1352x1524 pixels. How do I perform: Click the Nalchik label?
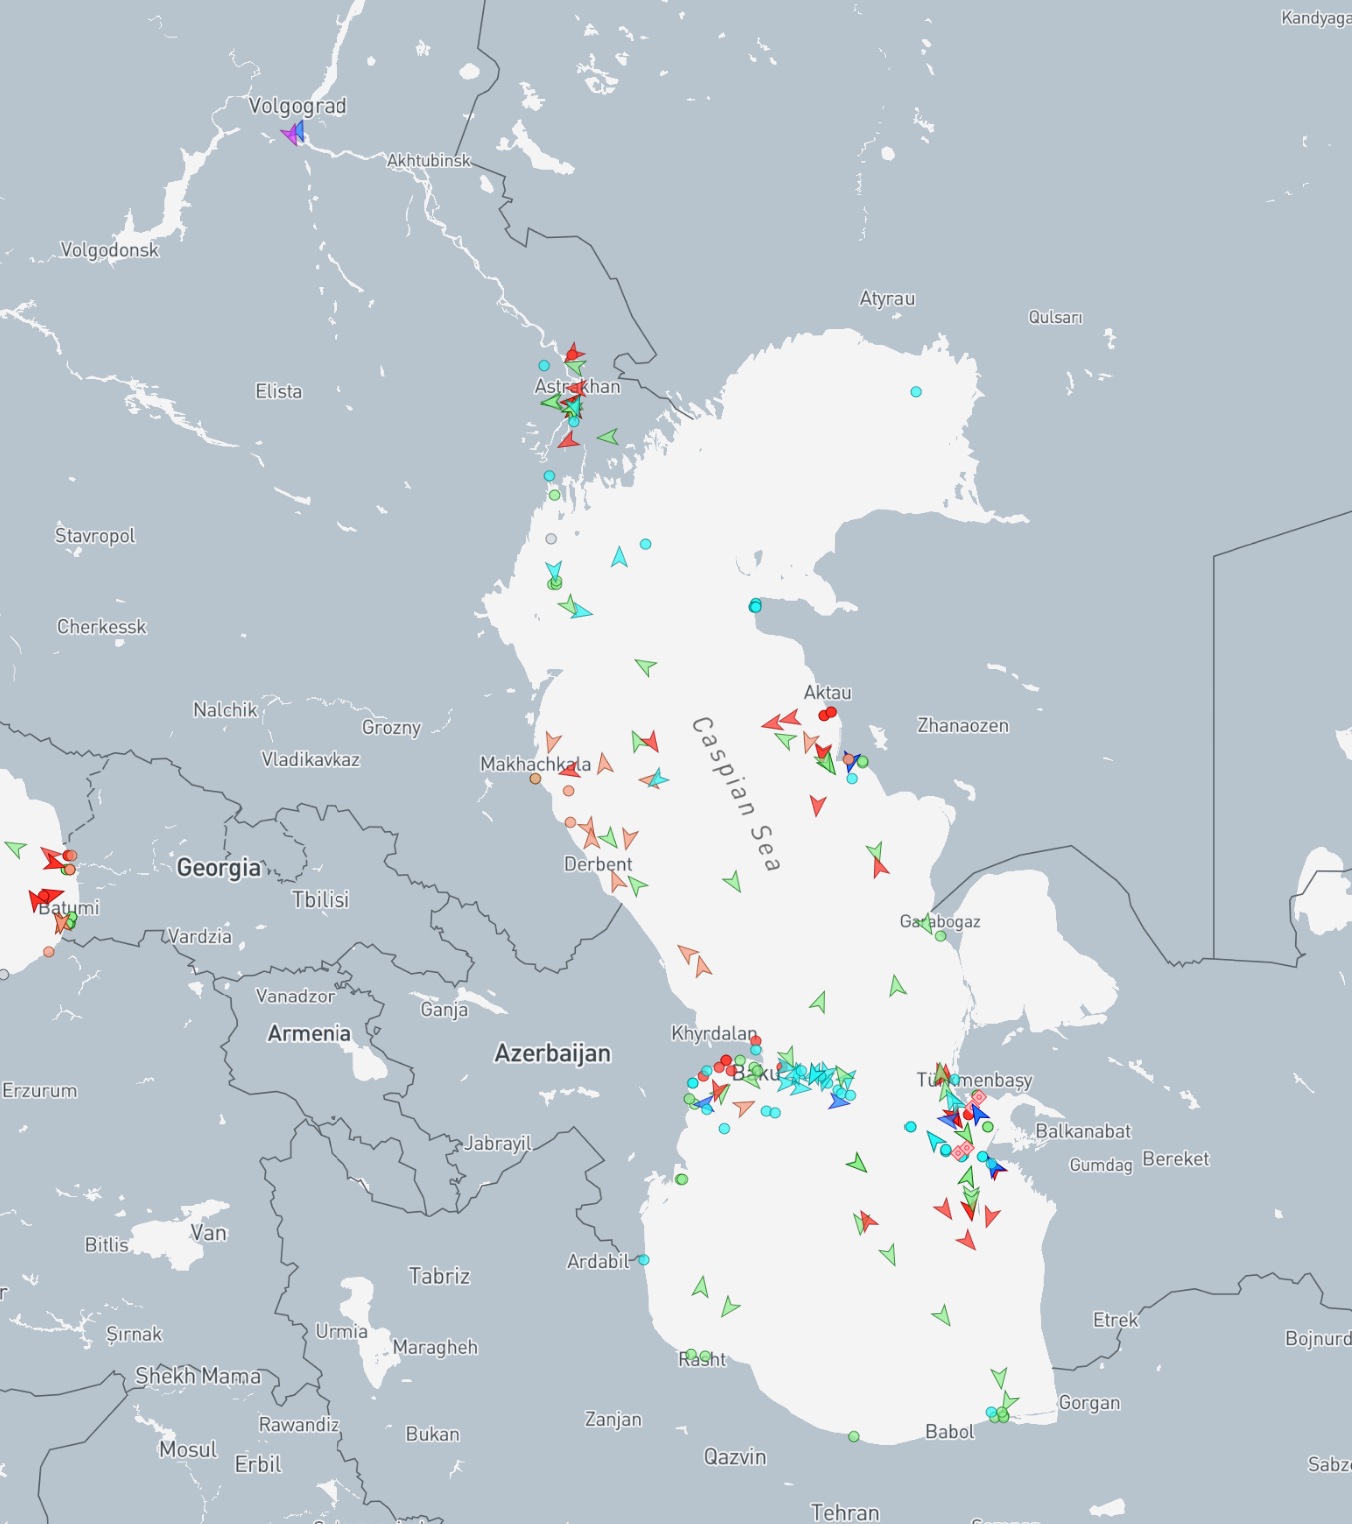(225, 710)
